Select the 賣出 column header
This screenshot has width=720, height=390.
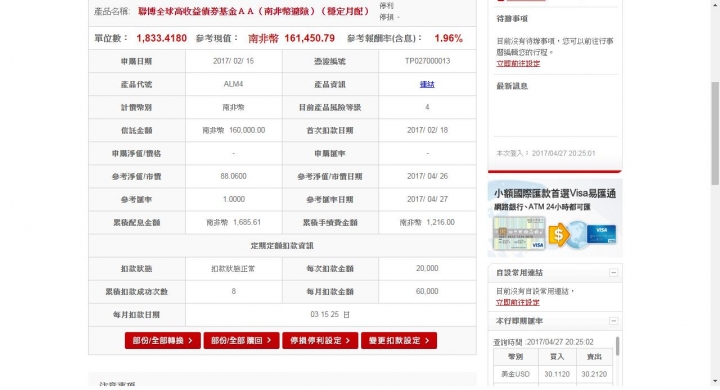click(594, 356)
